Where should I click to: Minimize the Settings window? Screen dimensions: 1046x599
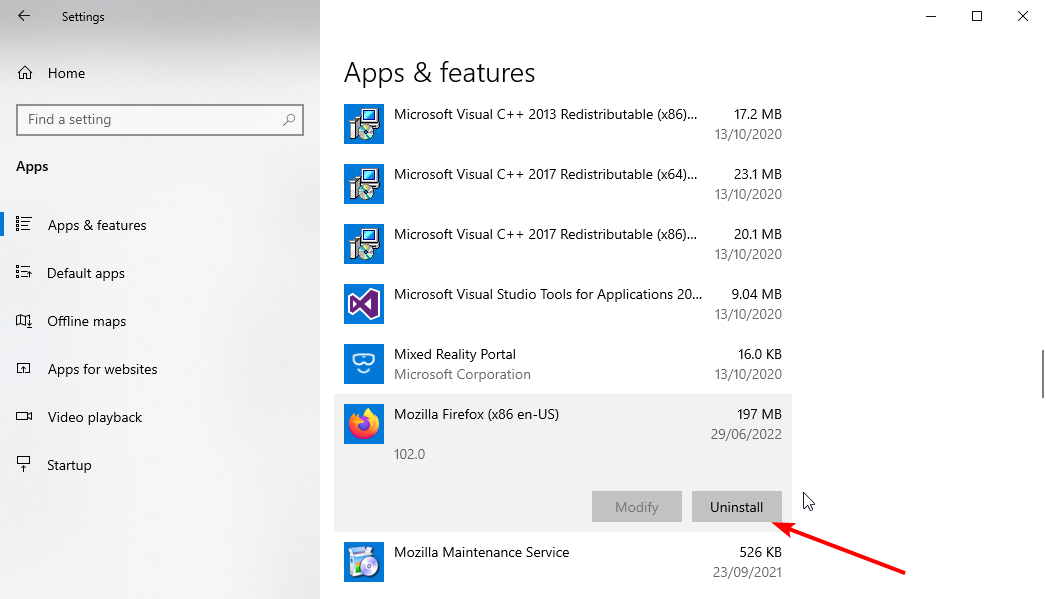[931, 16]
